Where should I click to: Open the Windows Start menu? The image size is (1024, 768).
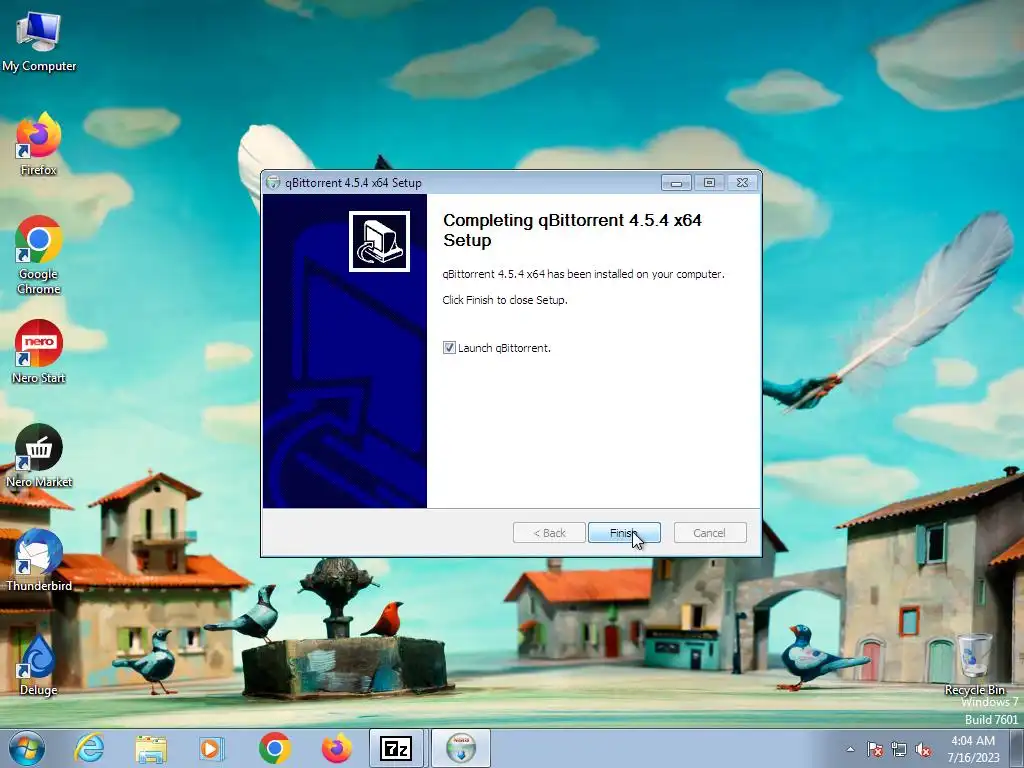[27, 748]
